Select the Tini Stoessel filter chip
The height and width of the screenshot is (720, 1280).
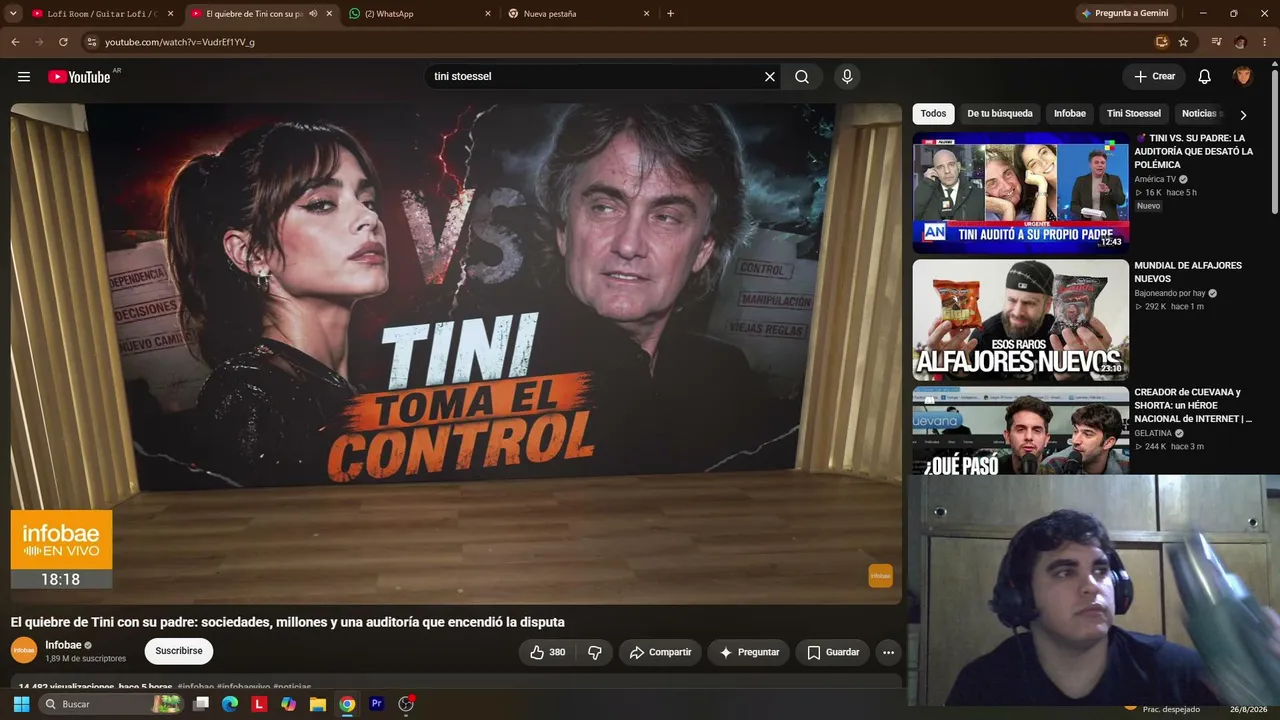1134,114
